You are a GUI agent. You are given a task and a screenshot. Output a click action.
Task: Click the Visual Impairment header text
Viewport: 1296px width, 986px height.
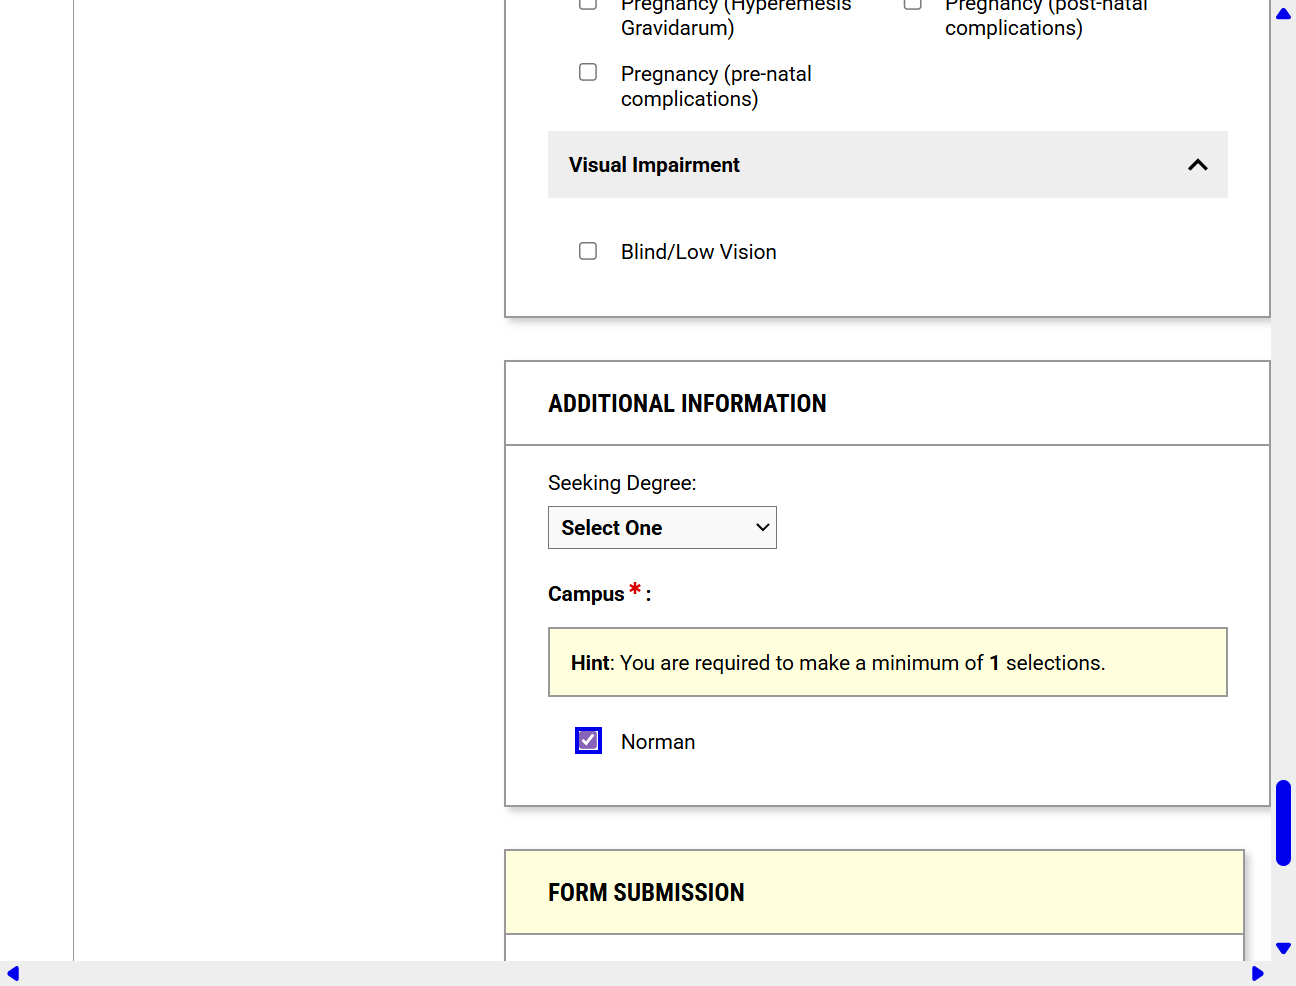click(654, 165)
